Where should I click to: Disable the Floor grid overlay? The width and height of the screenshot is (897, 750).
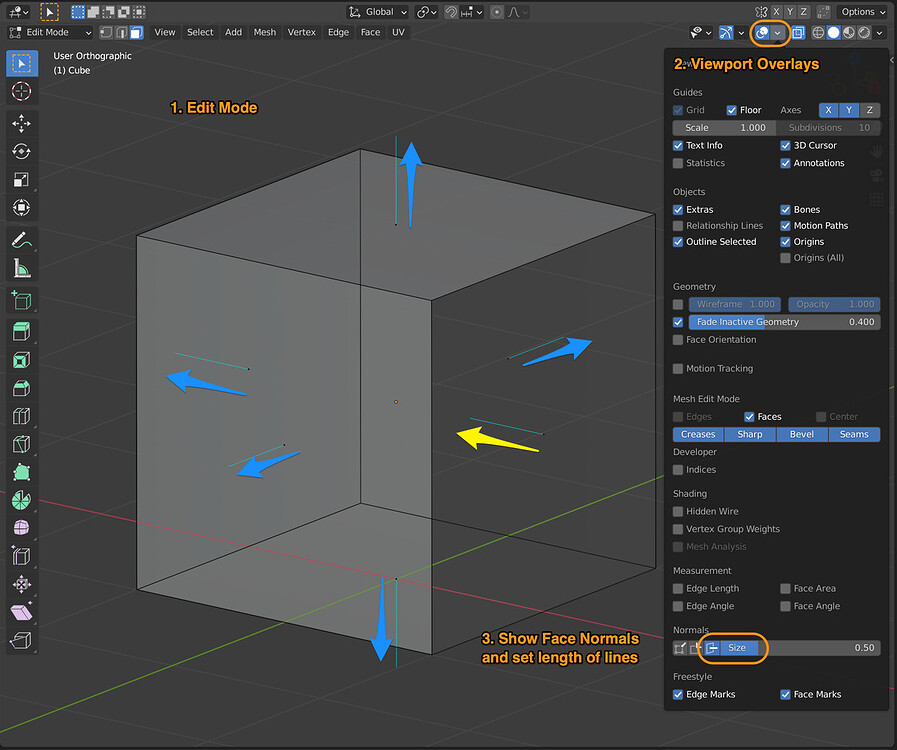[x=734, y=110]
